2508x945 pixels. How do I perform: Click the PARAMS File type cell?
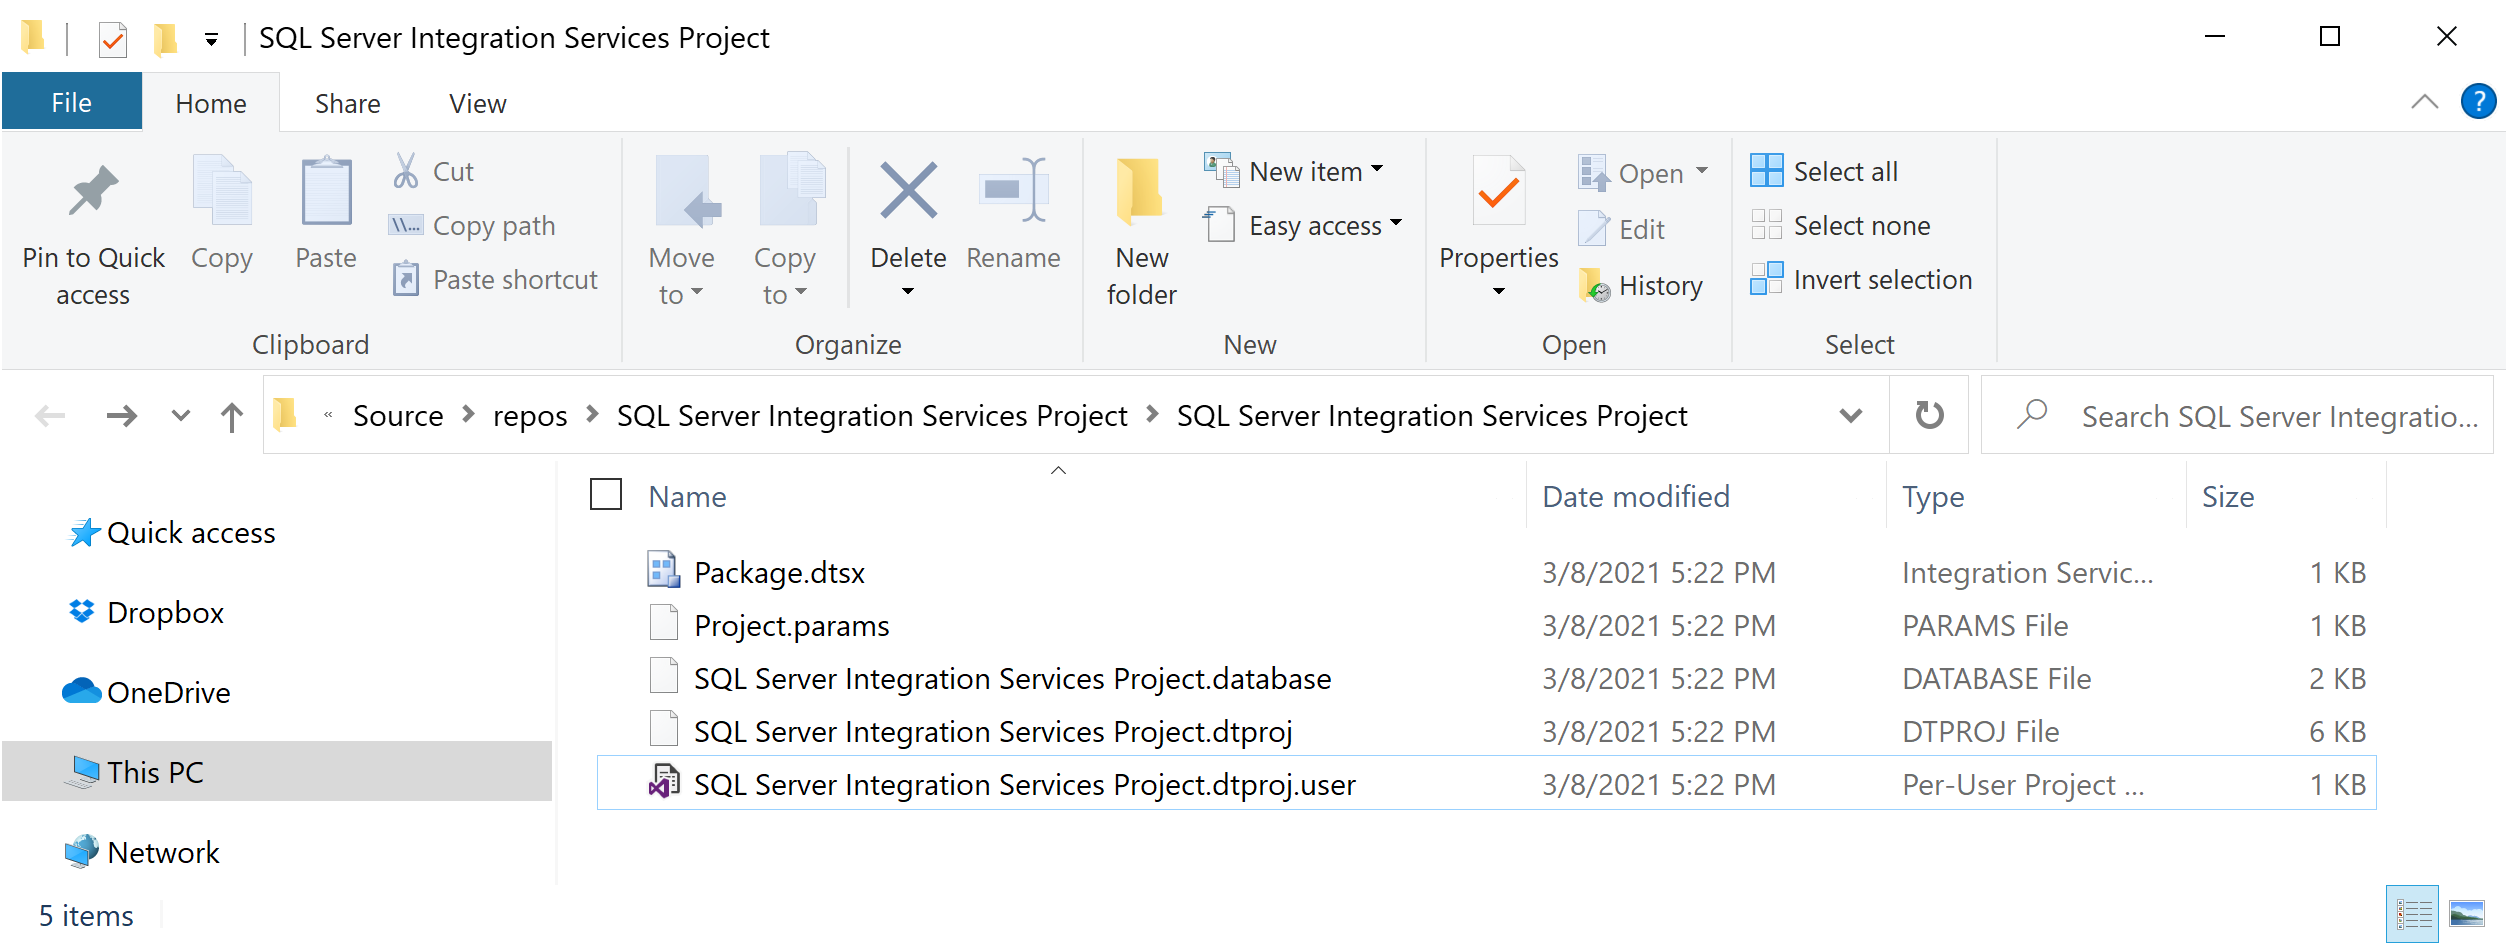pos(1984,625)
